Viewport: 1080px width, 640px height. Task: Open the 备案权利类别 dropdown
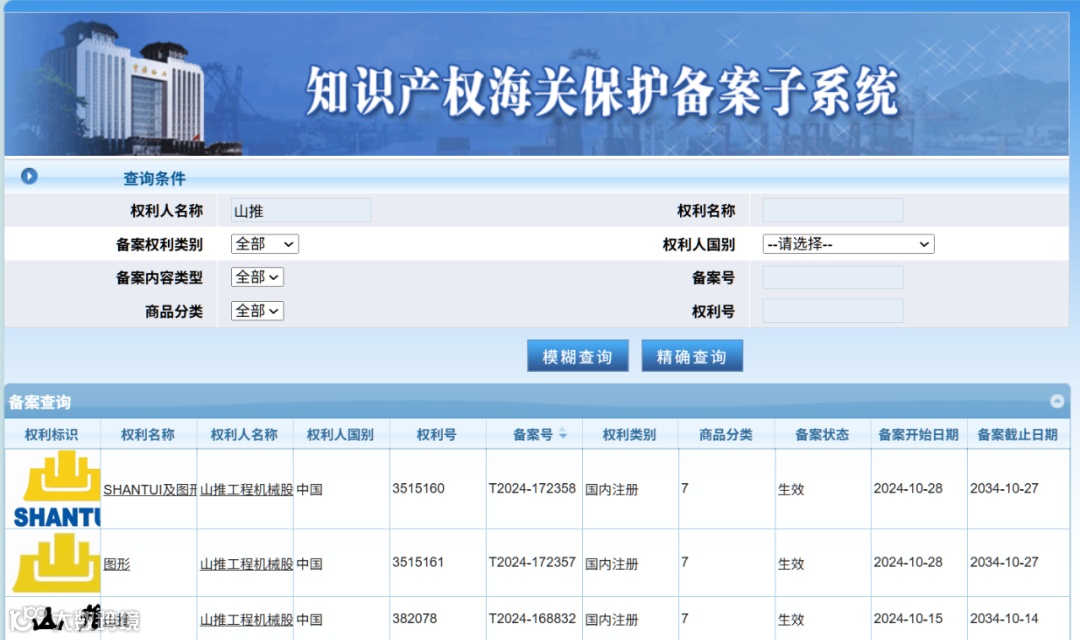tap(264, 244)
